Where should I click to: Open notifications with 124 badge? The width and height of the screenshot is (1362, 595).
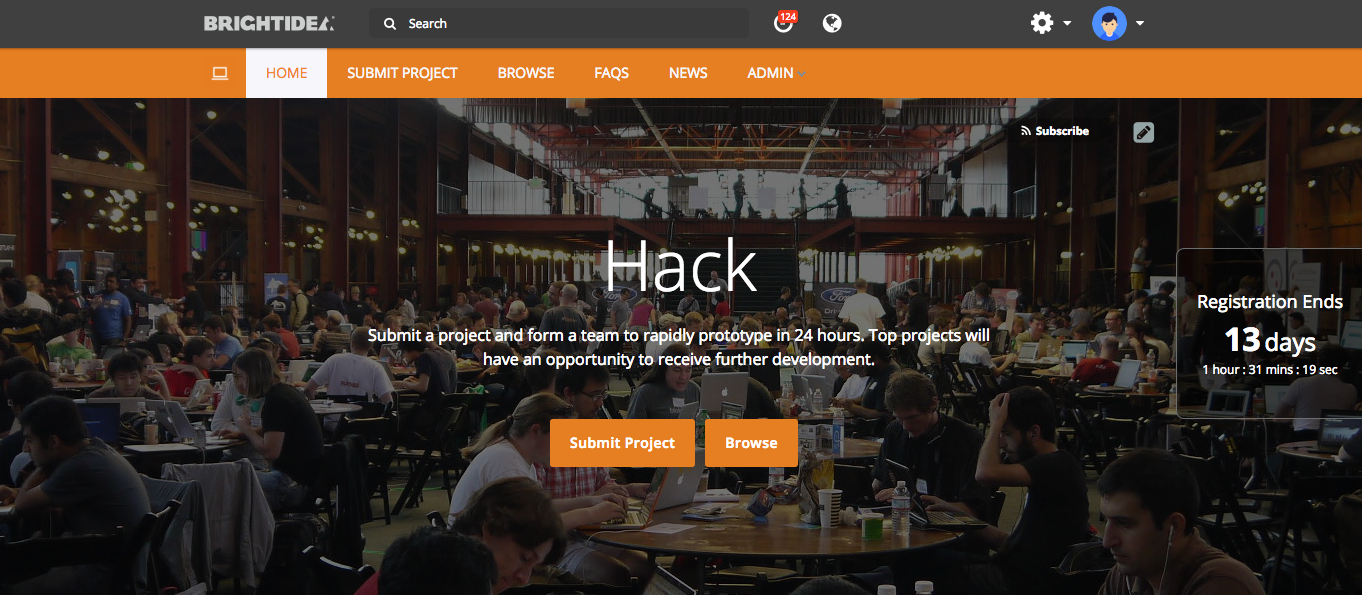click(785, 22)
